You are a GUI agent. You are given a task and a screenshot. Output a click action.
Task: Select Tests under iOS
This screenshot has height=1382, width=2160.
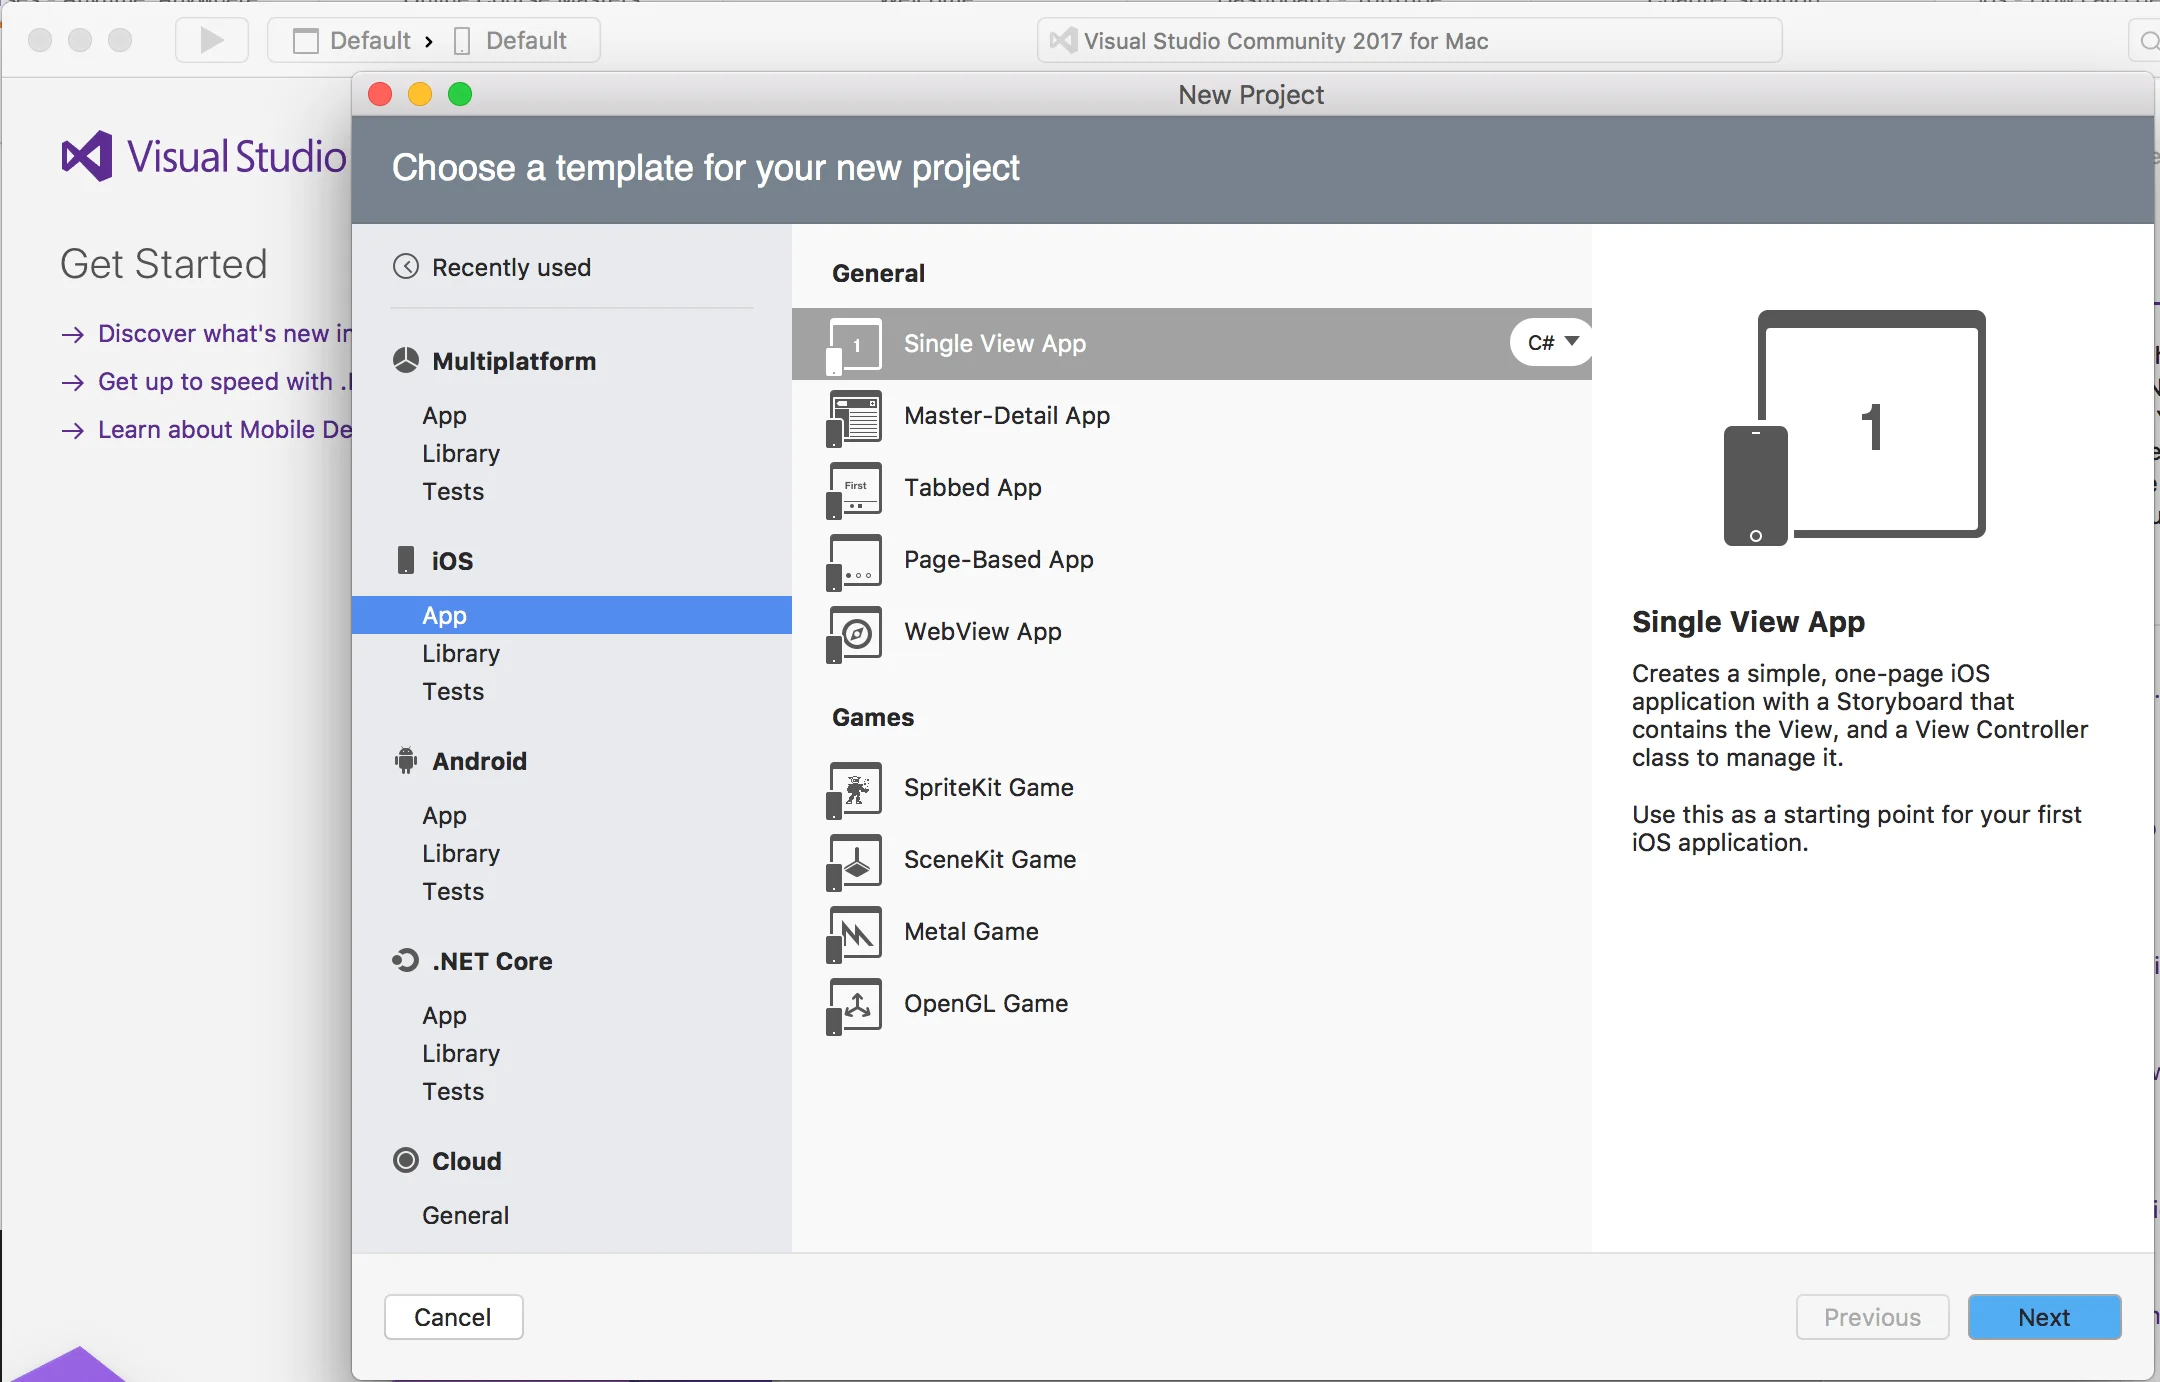point(453,691)
